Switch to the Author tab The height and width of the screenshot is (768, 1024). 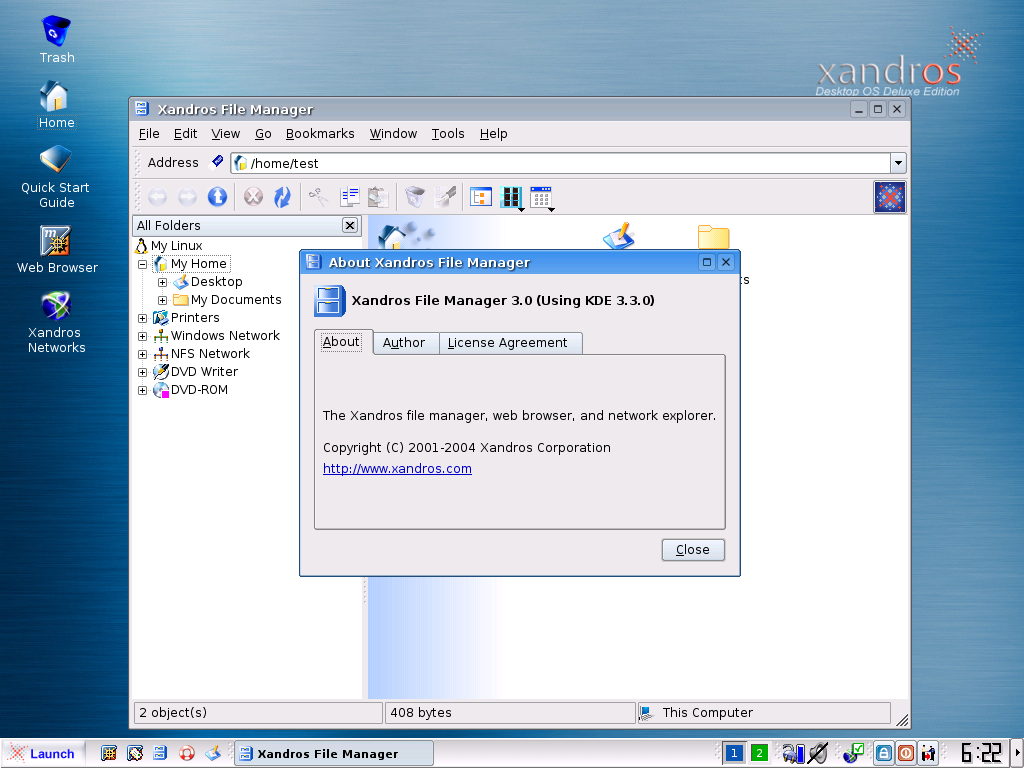click(x=406, y=343)
